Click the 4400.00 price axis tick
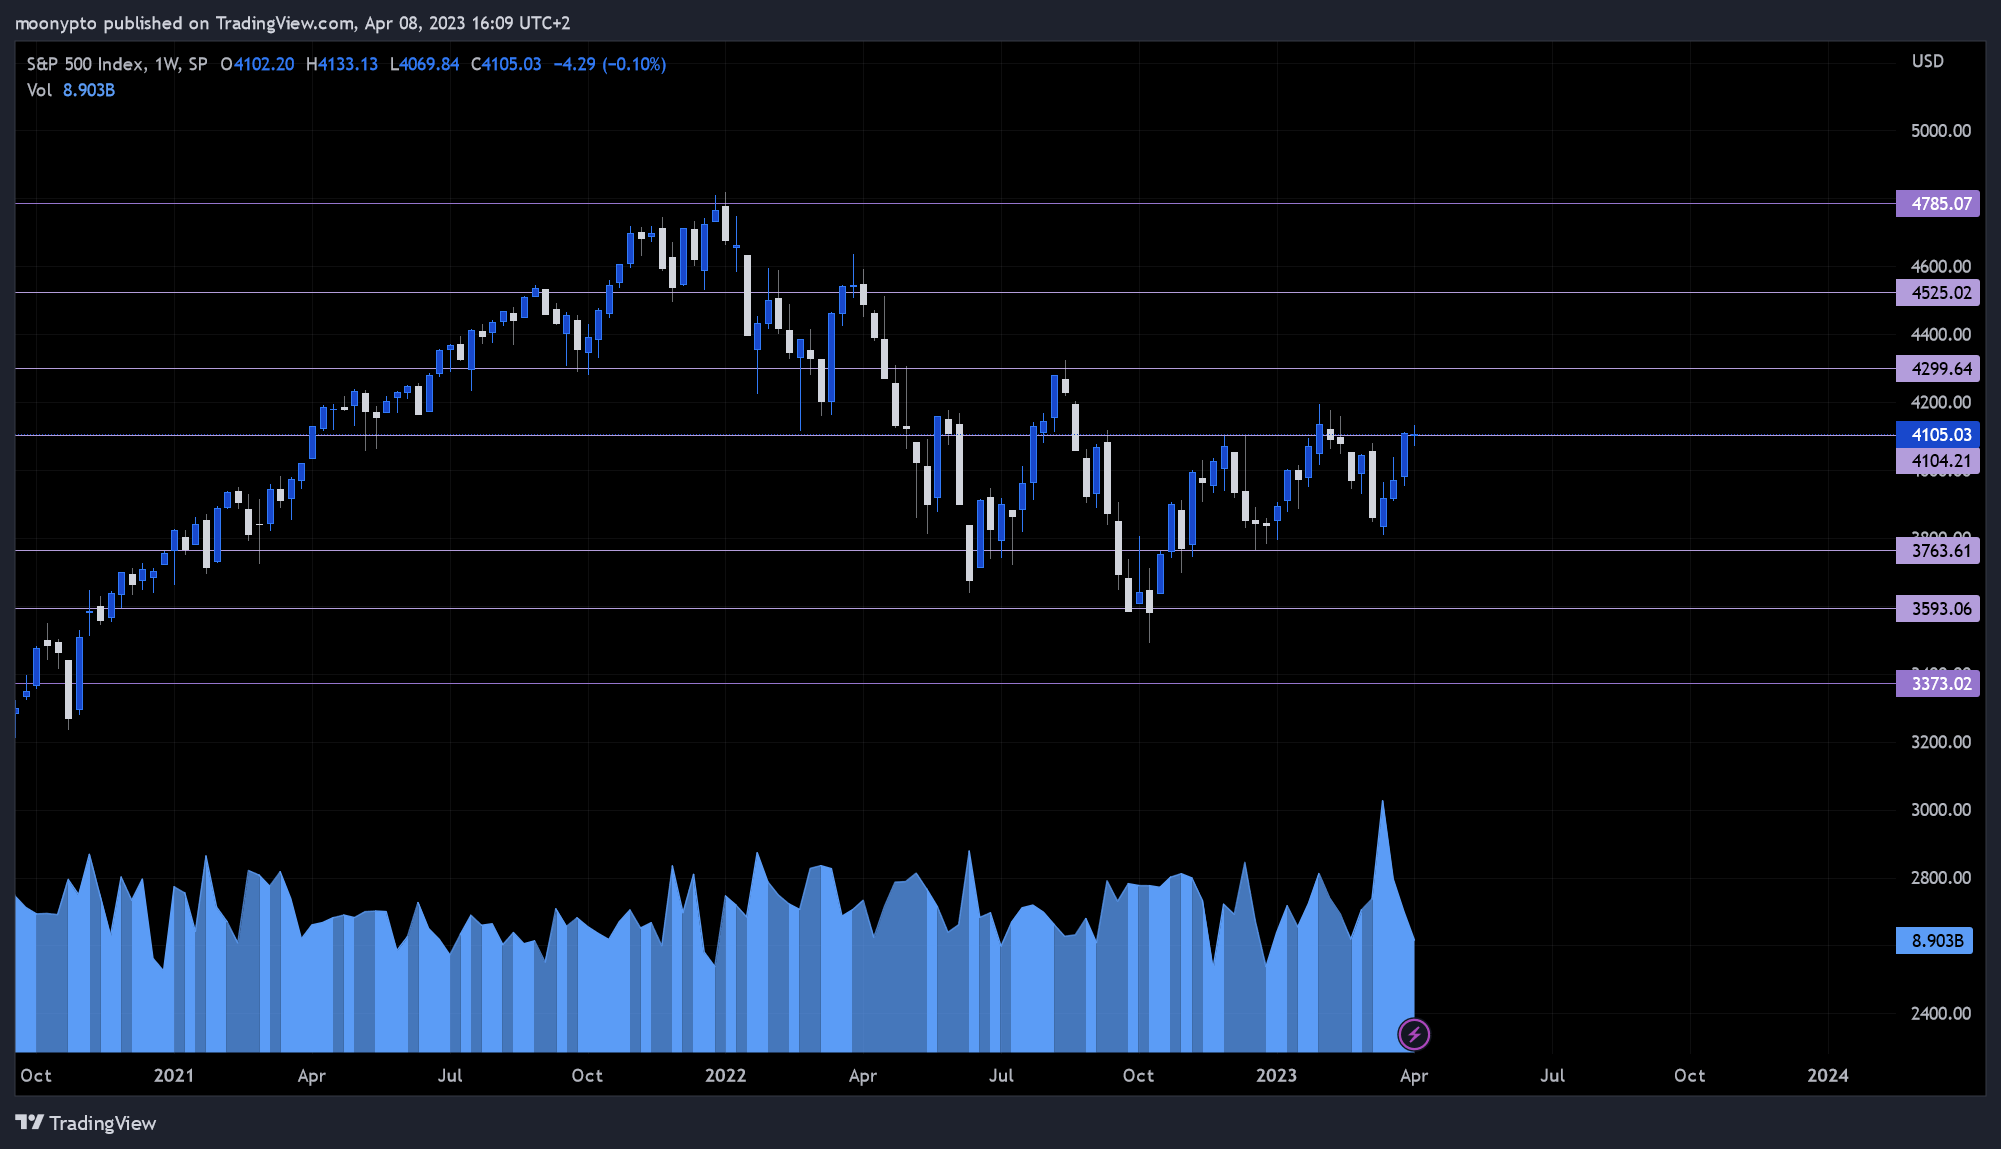 point(1941,334)
